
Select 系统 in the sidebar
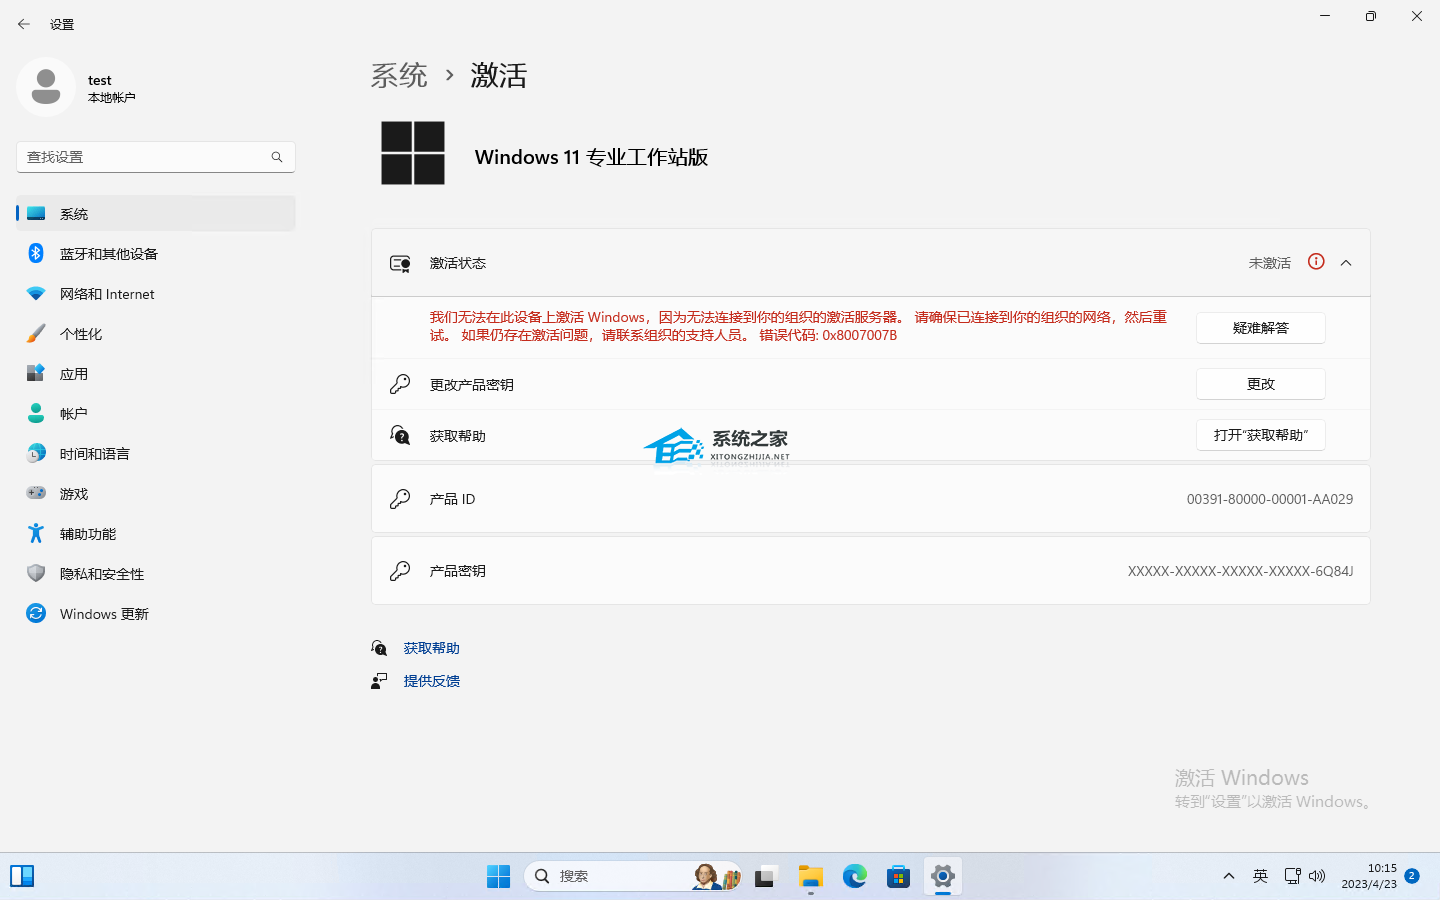(156, 213)
